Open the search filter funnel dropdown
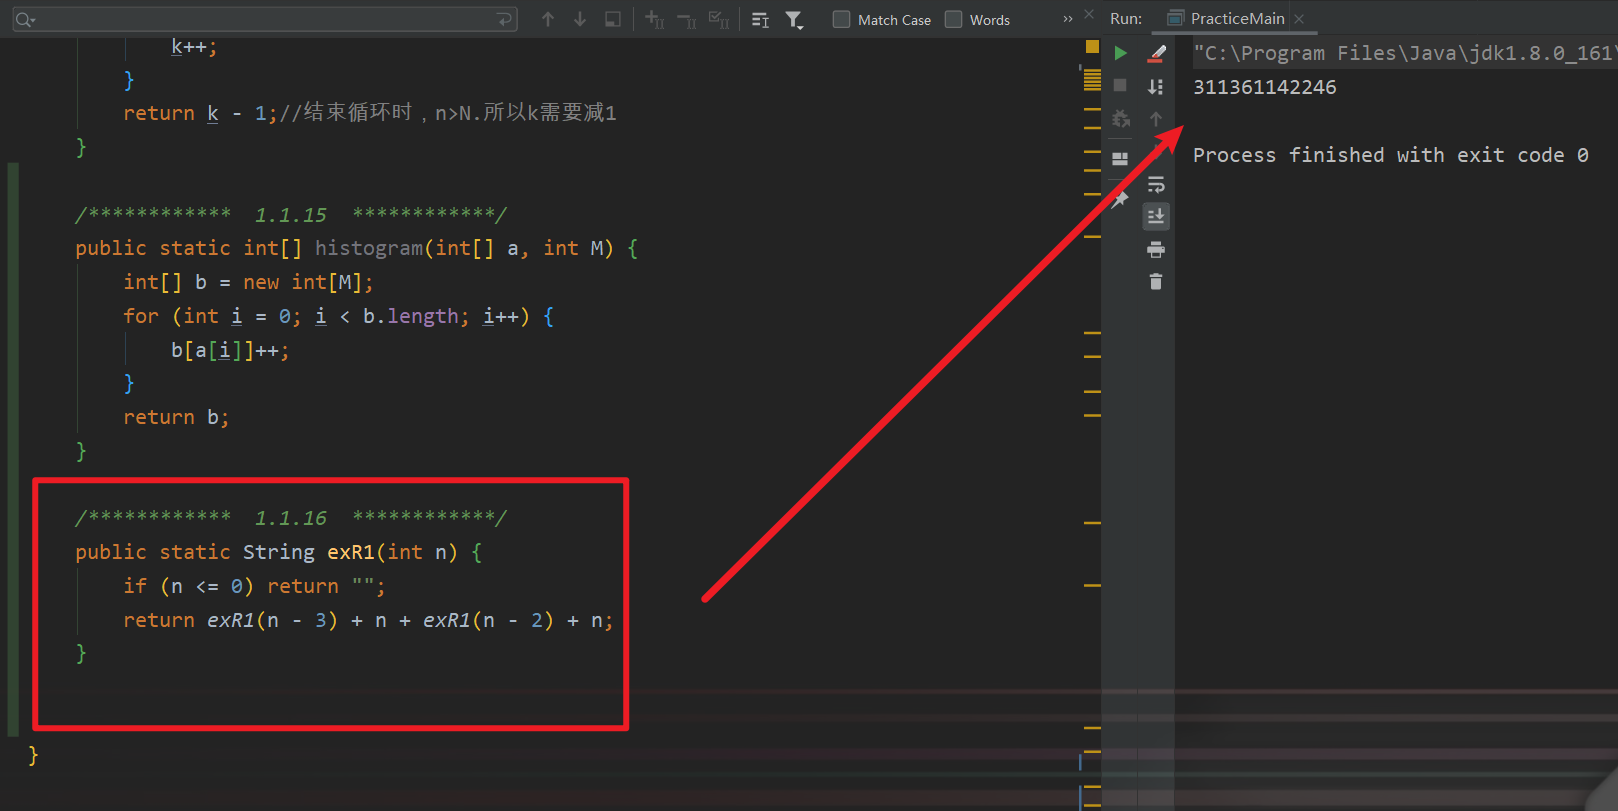The width and height of the screenshot is (1618, 811). [x=795, y=19]
